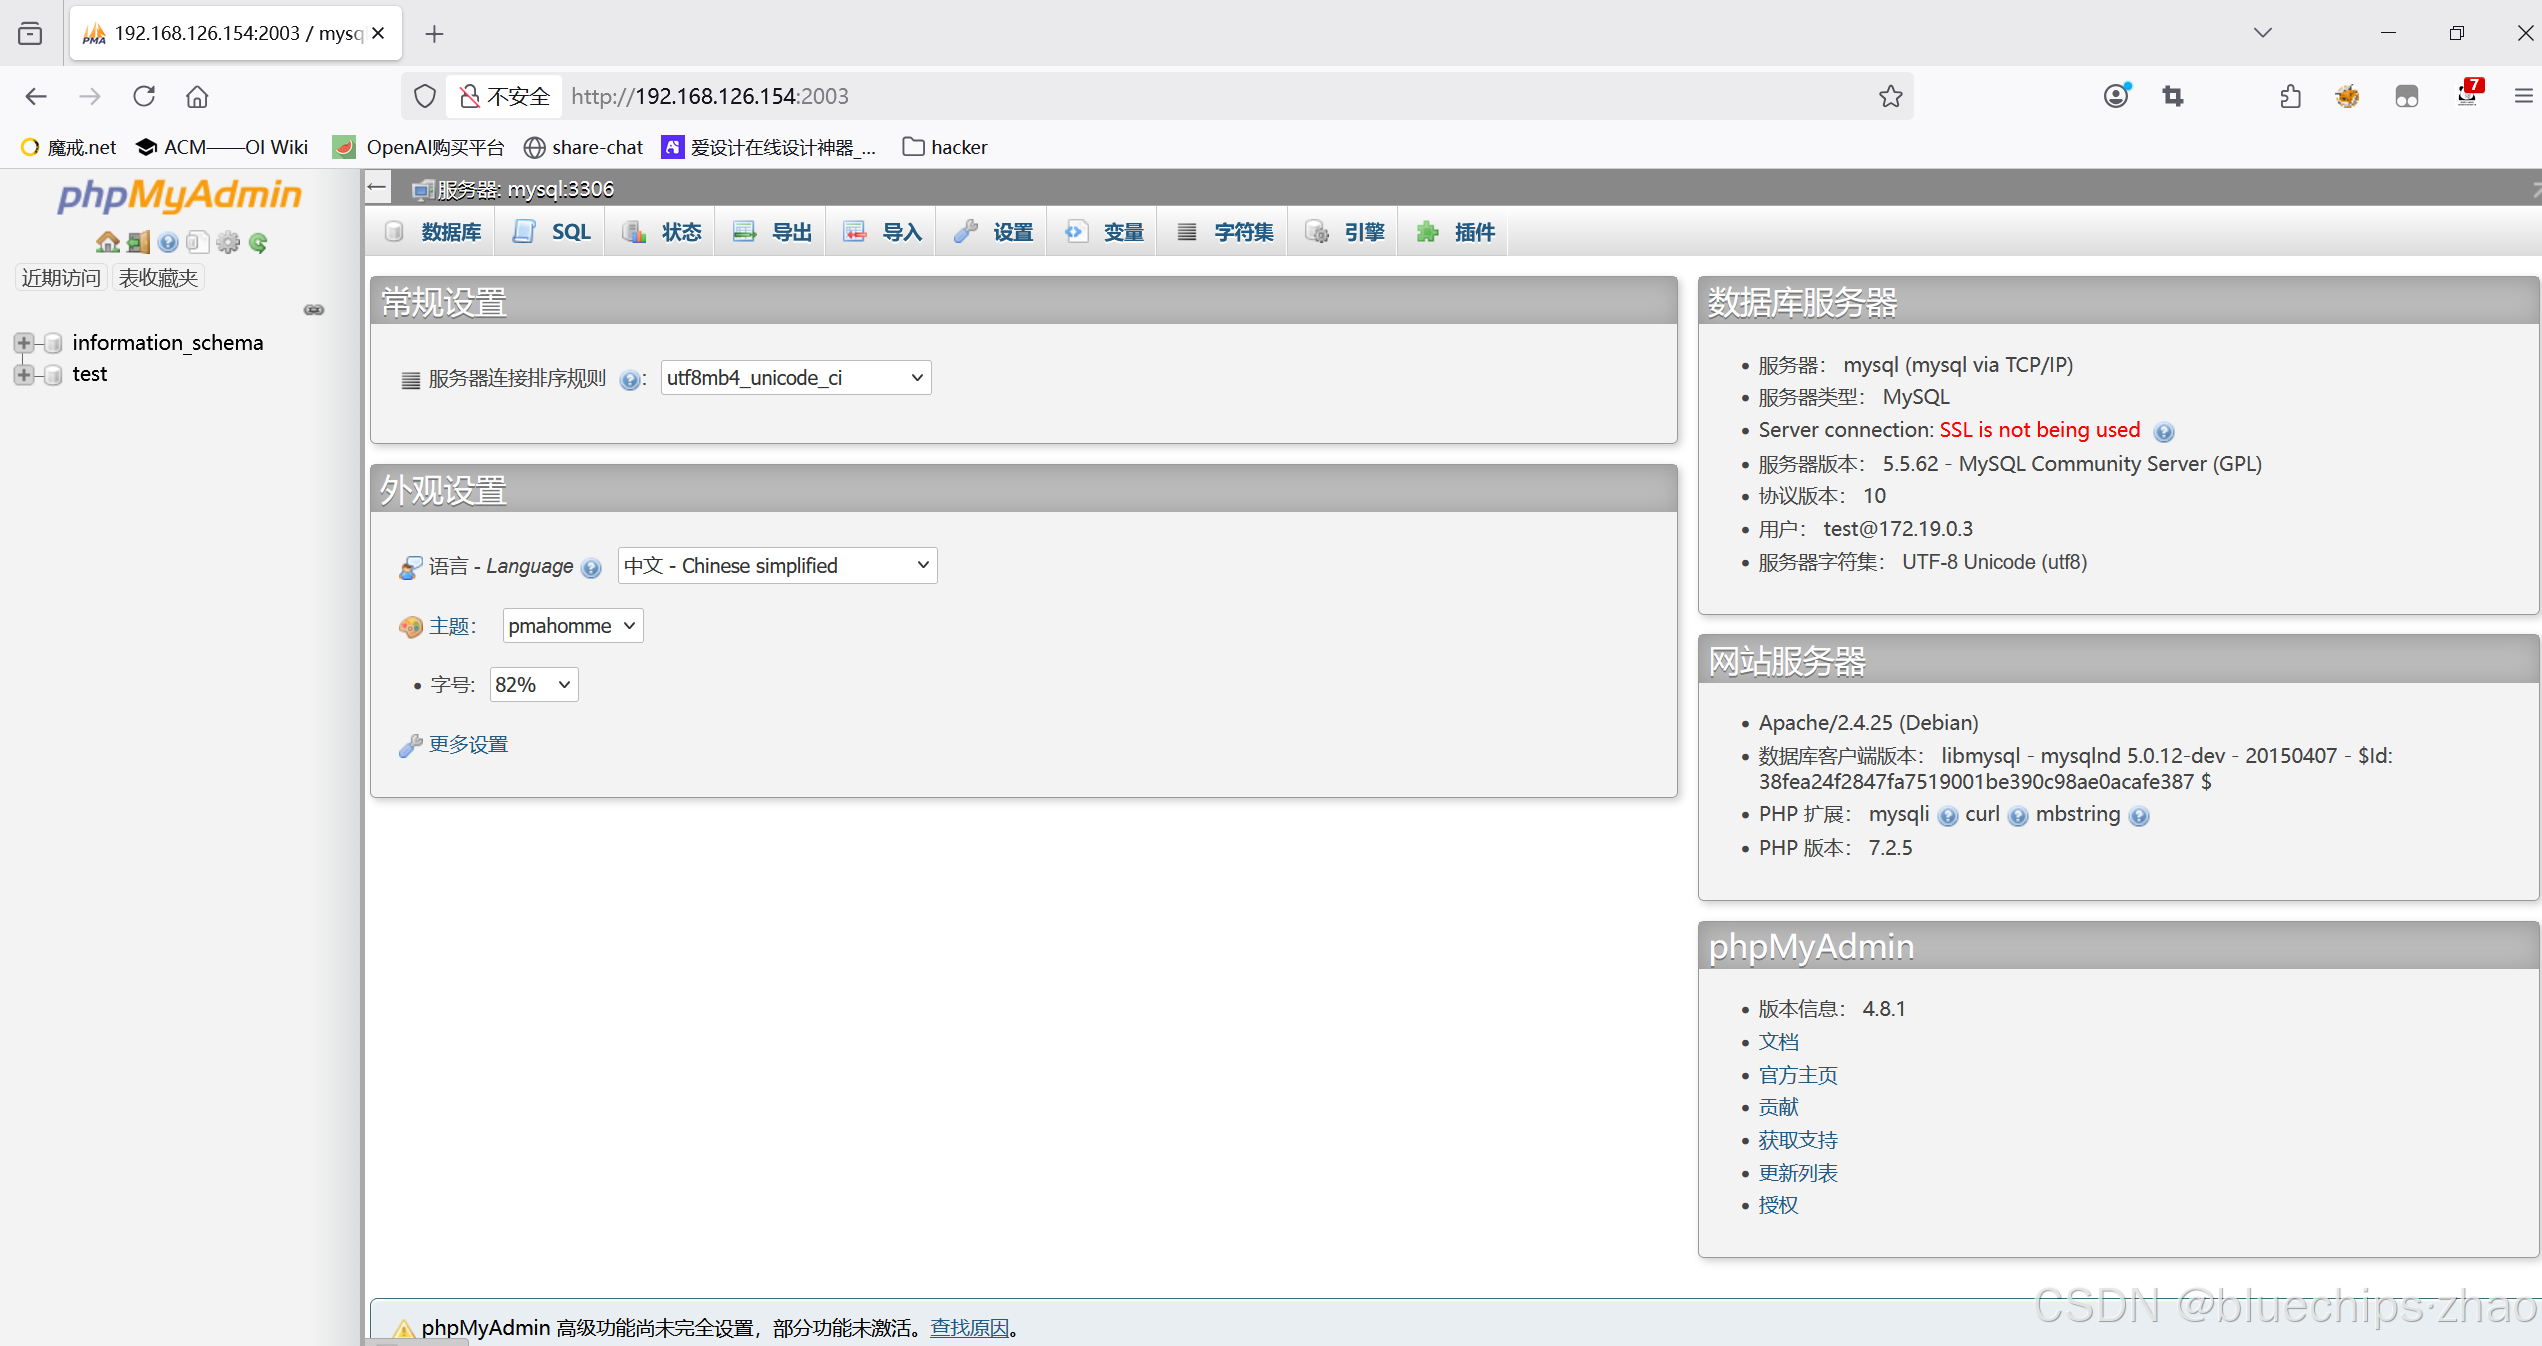This screenshot has height=1346, width=2542.
Task: Click the help icon next to SSL warning
Action: click(2164, 432)
